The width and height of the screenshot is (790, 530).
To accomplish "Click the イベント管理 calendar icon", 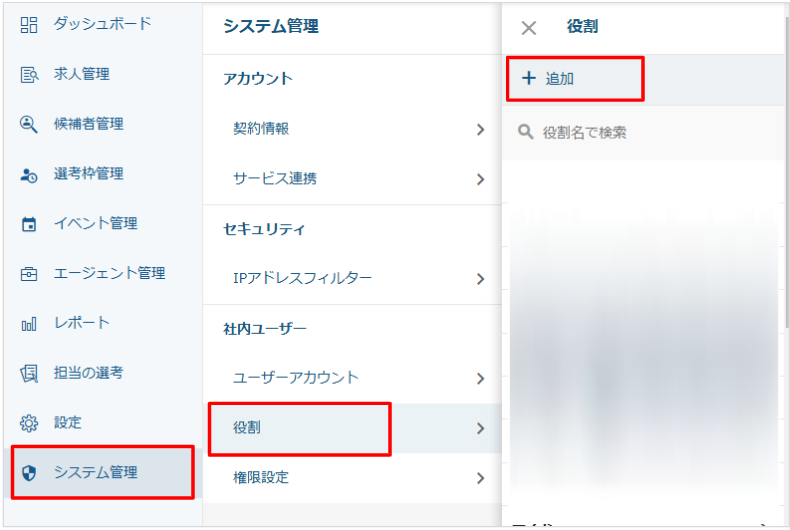I will pos(28,224).
